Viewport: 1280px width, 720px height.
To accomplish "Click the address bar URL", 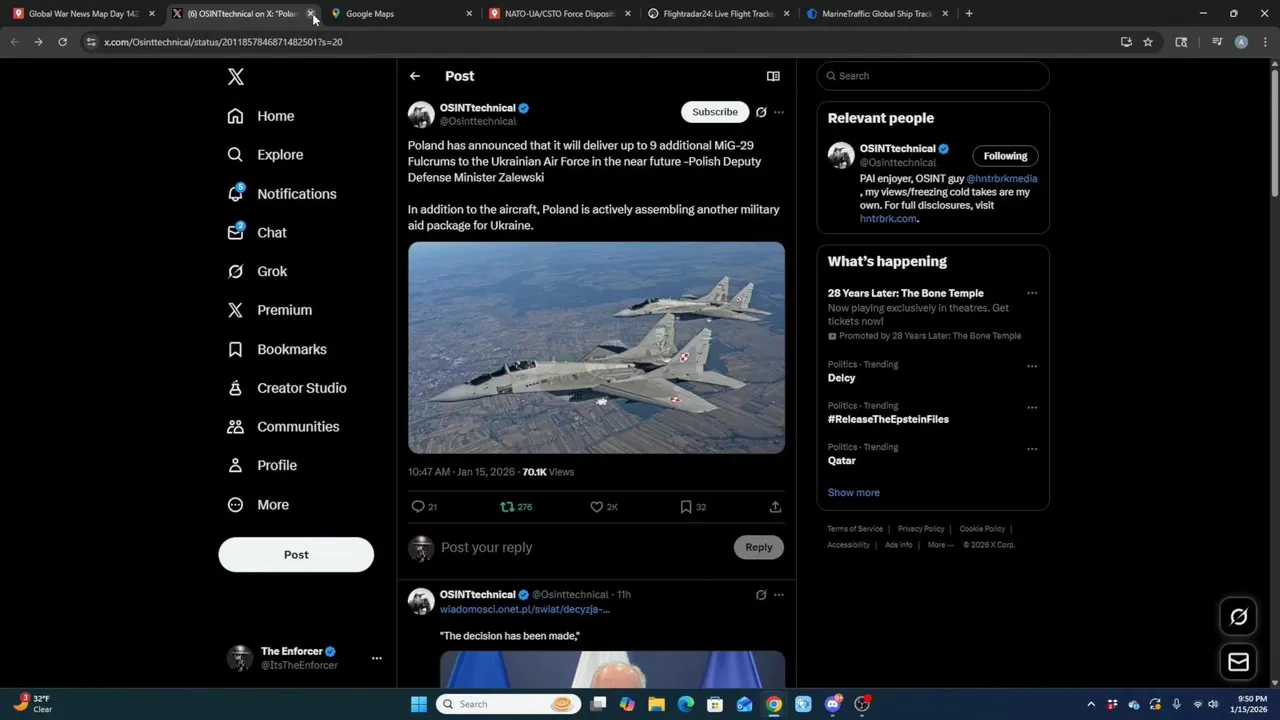I will pos(223,42).
